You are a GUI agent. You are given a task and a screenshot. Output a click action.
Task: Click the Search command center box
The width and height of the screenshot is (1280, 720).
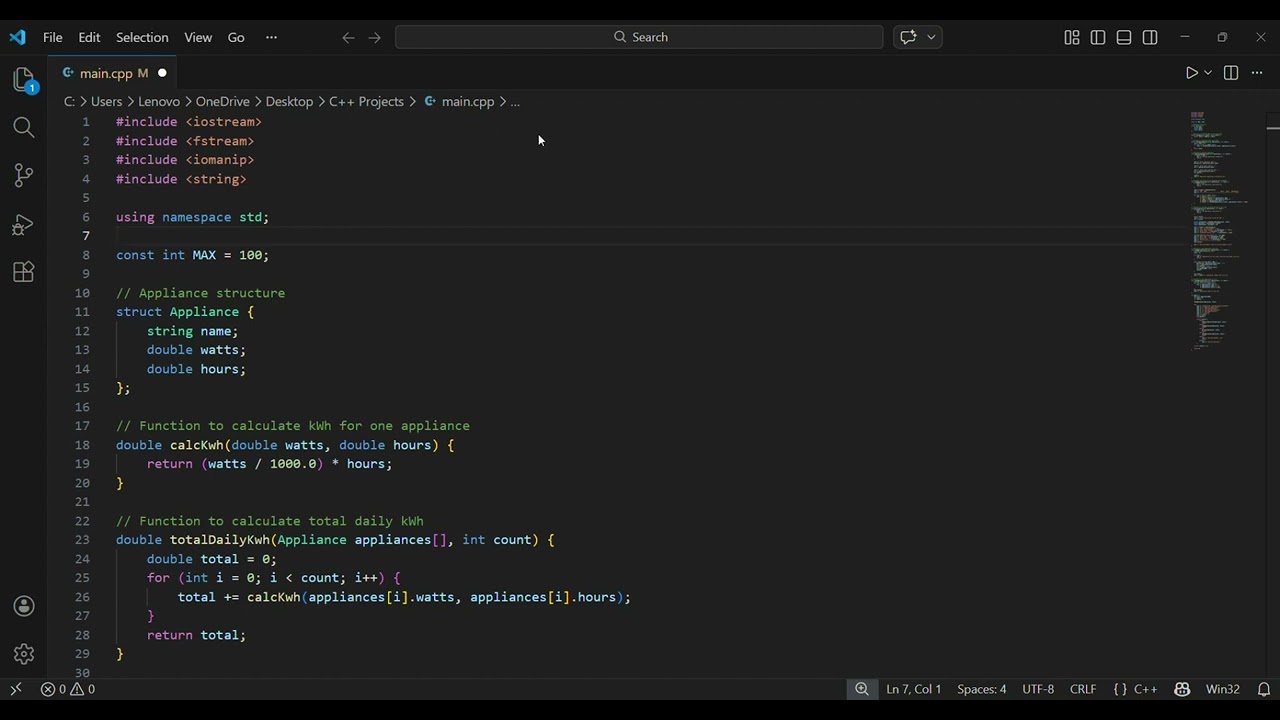(x=639, y=37)
